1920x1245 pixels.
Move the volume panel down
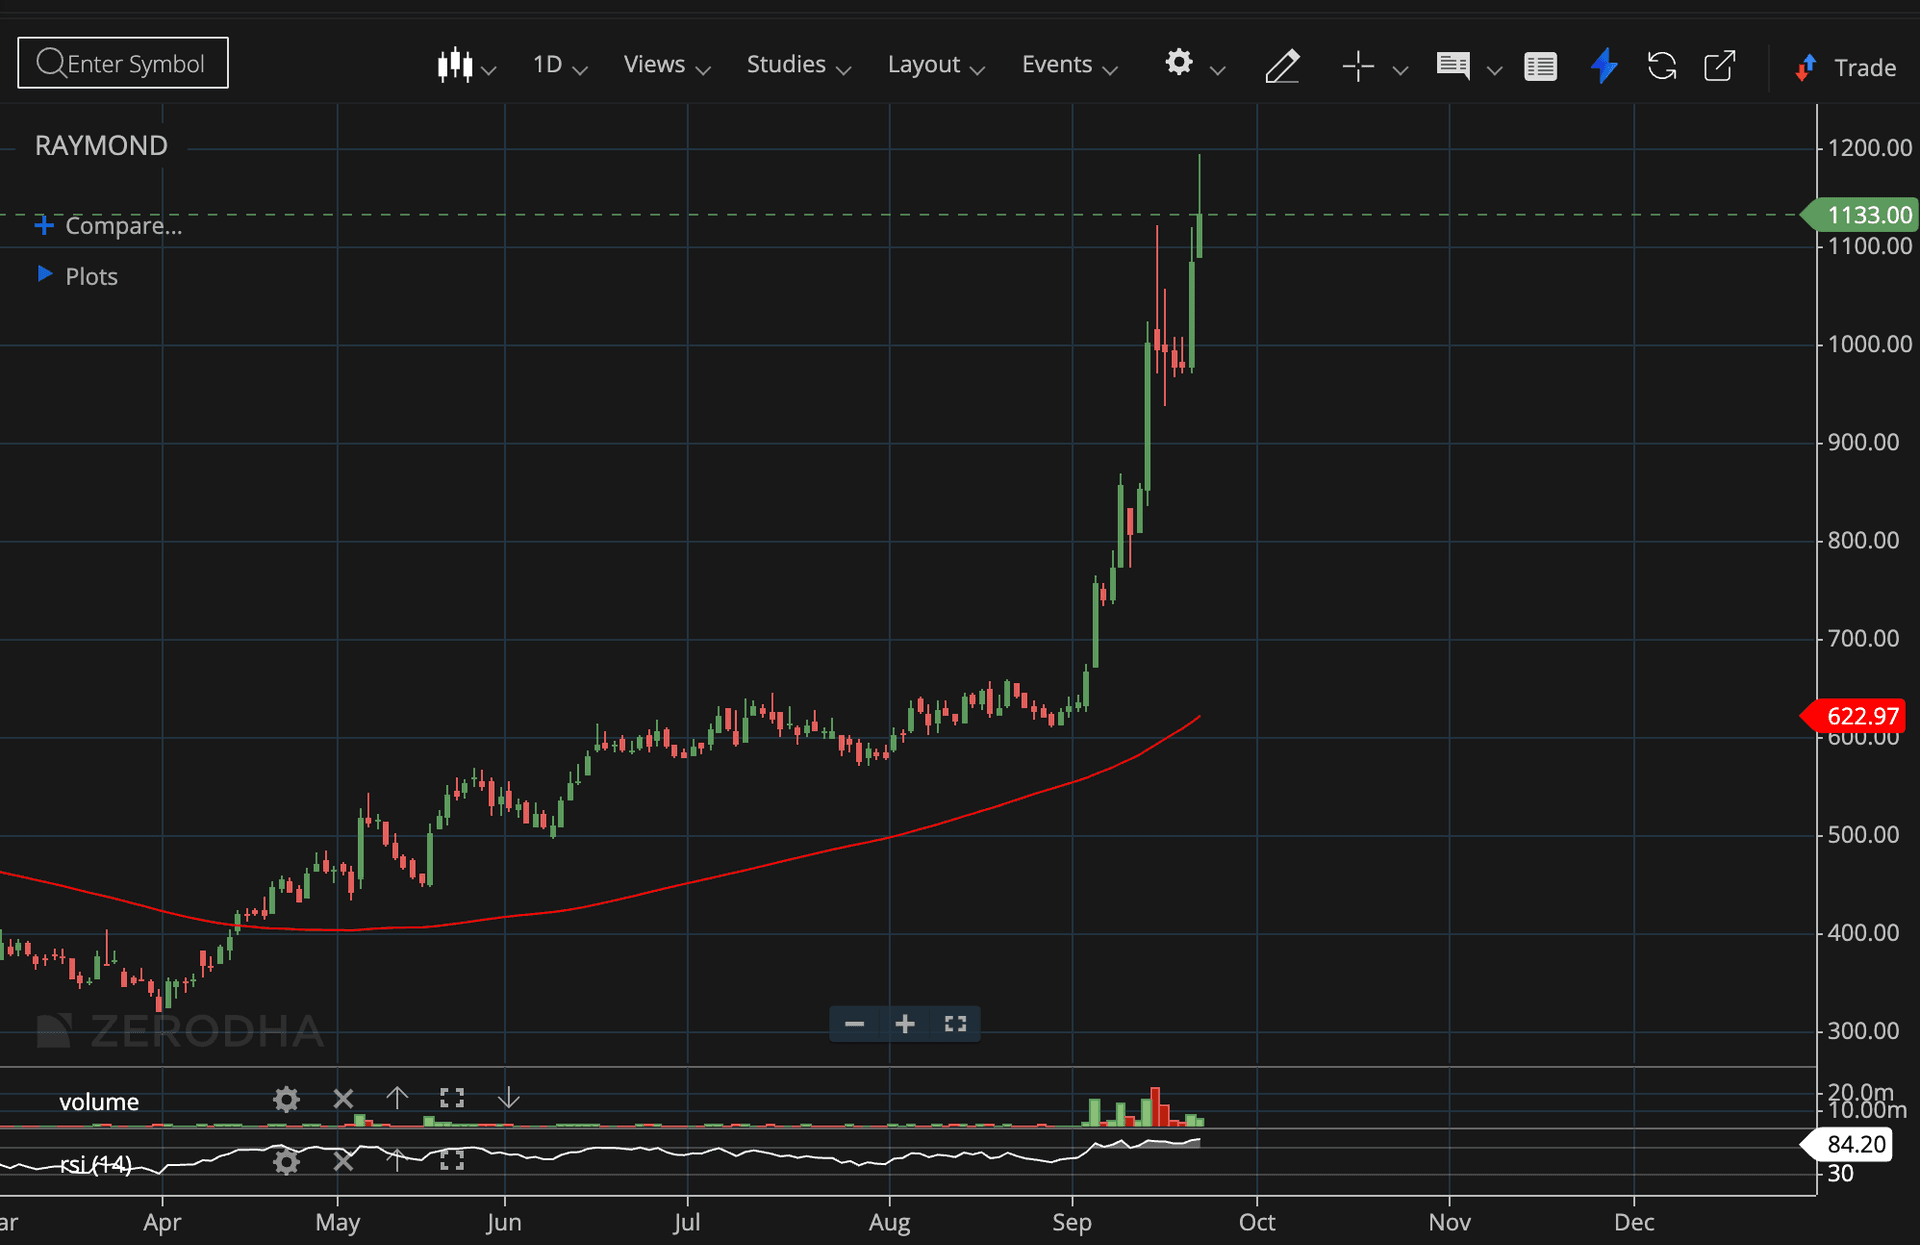(508, 1098)
